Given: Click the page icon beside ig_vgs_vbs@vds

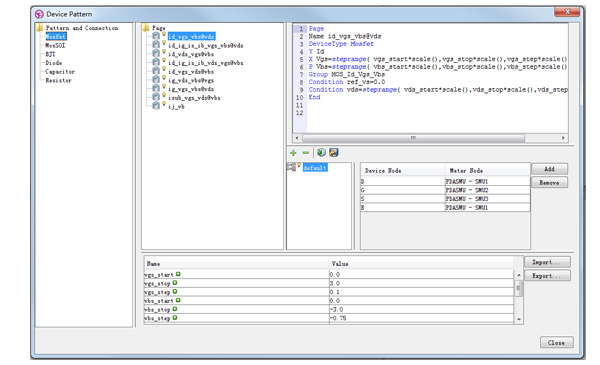Looking at the screenshot, I should [156, 88].
